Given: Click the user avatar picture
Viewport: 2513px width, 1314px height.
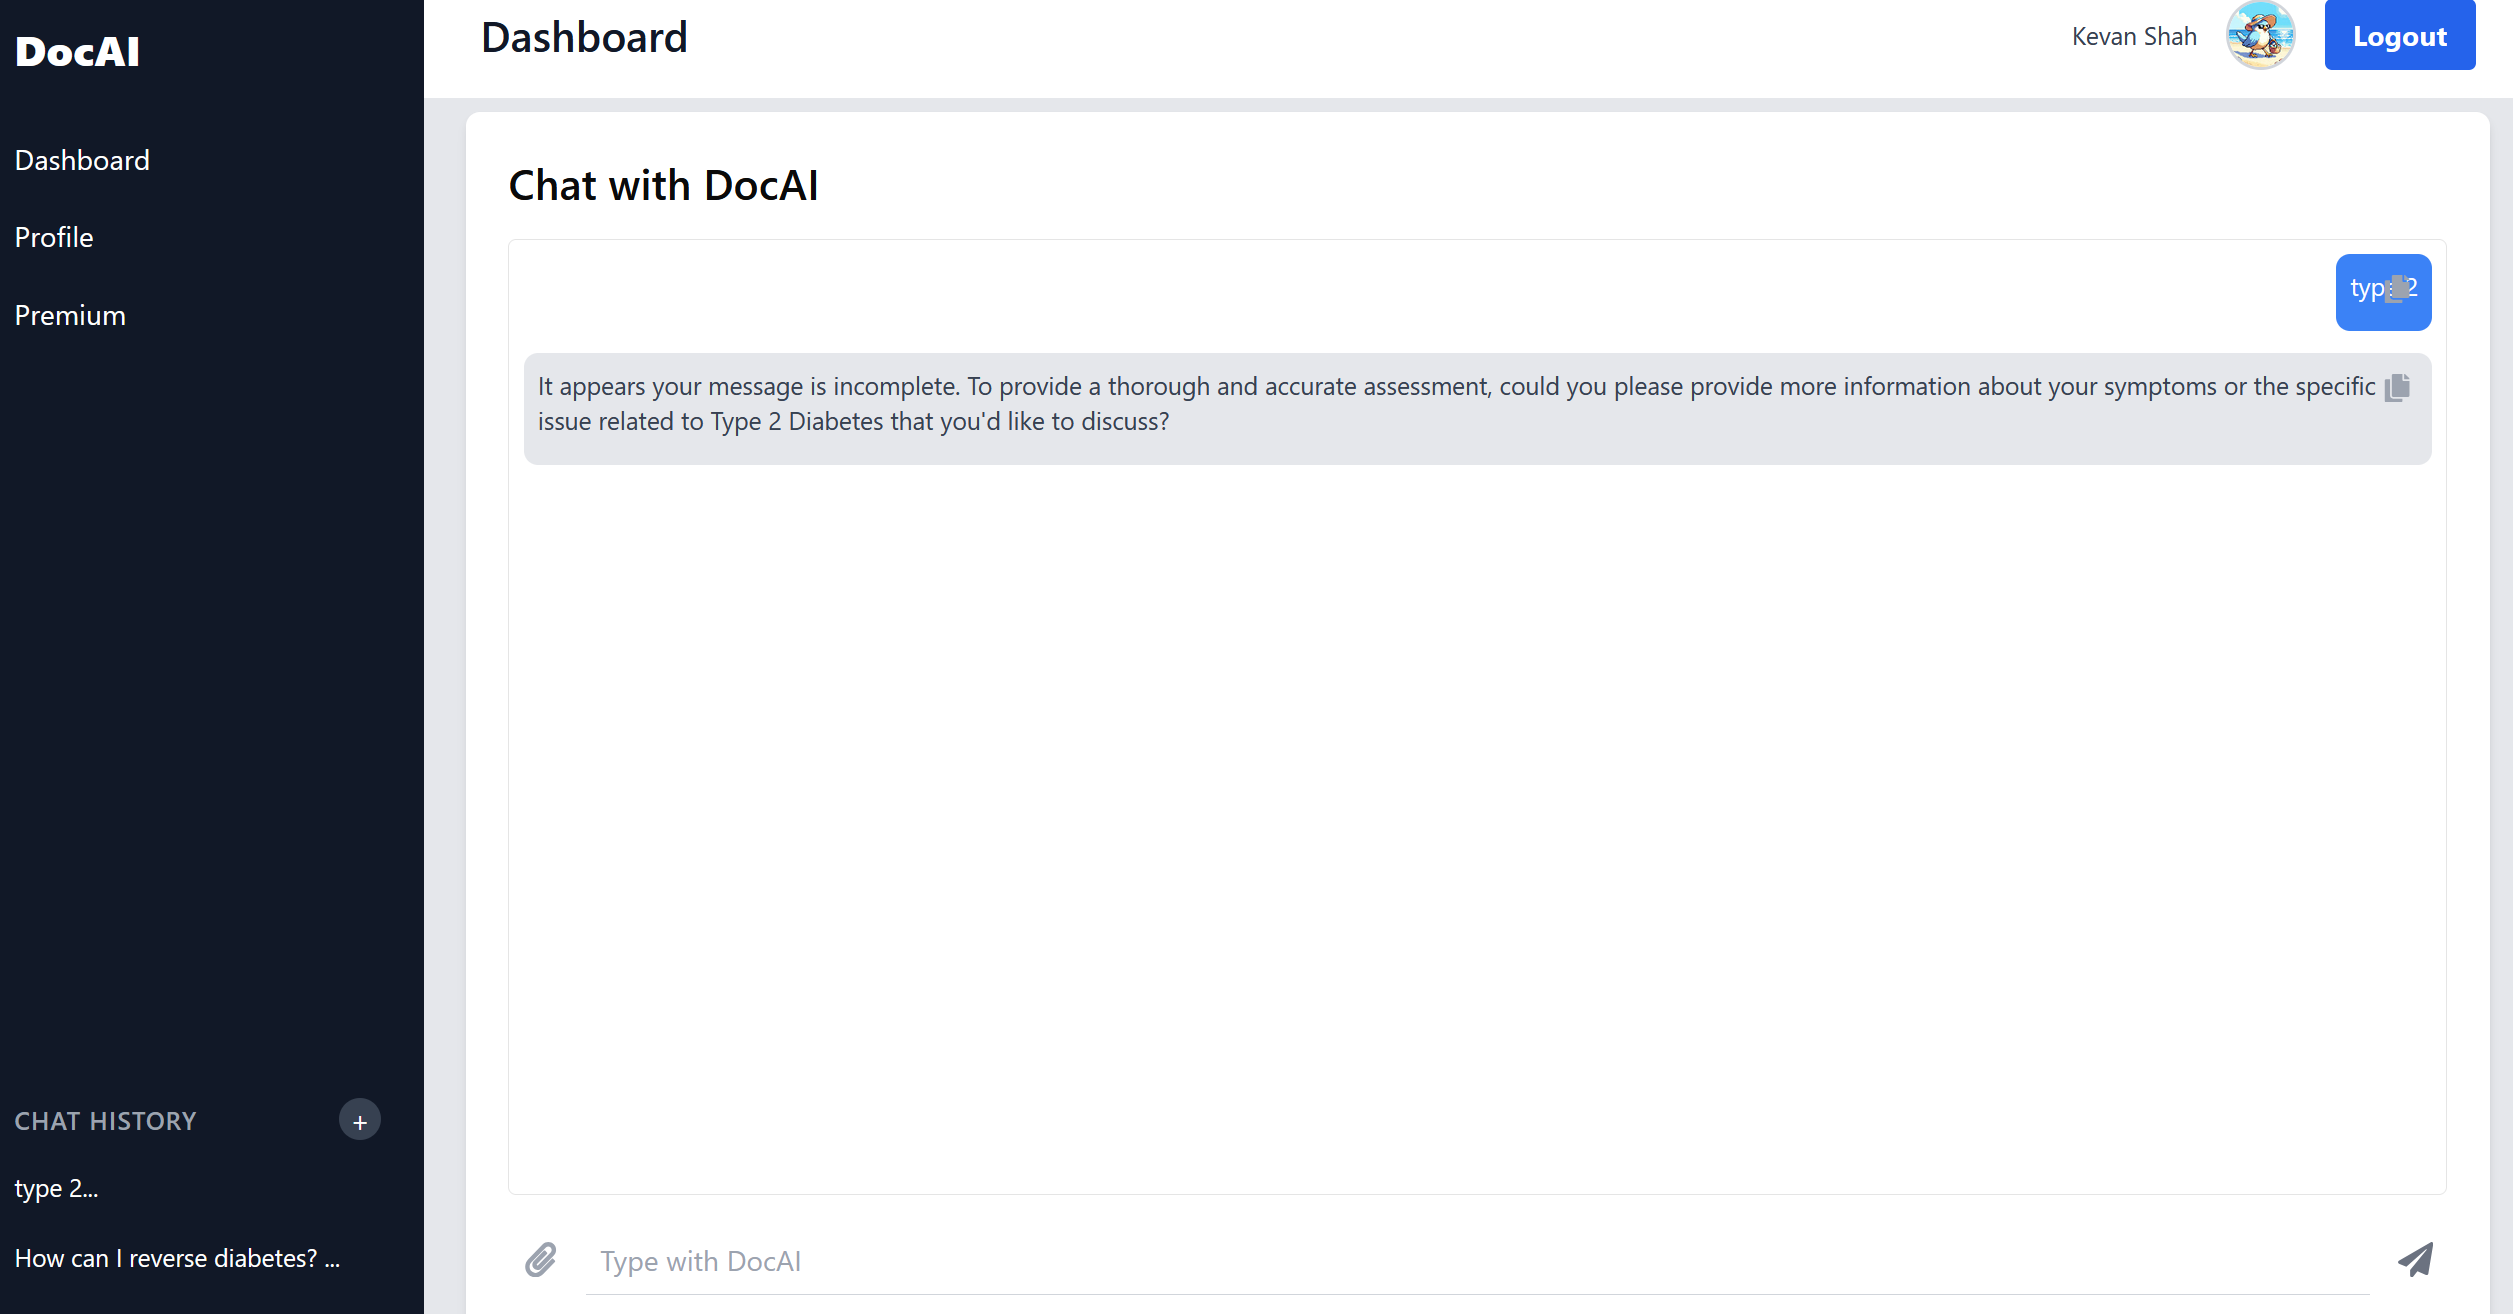Looking at the screenshot, I should click(2260, 36).
